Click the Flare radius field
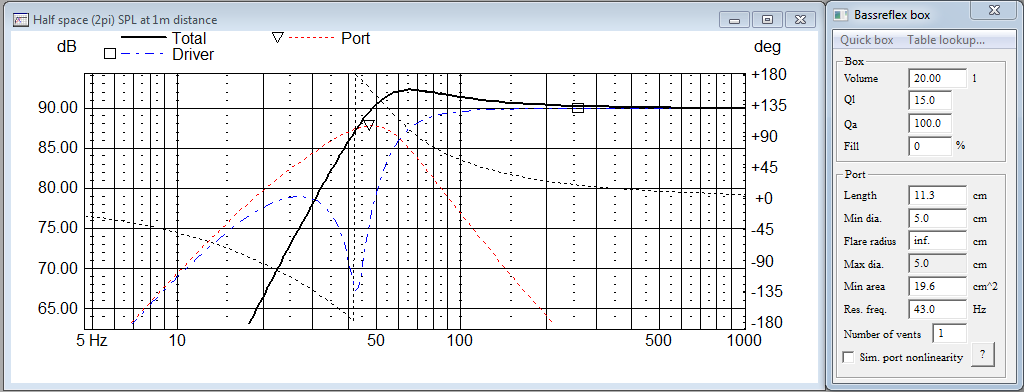The width and height of the screenshot is (1024, 392). [937, 240]
